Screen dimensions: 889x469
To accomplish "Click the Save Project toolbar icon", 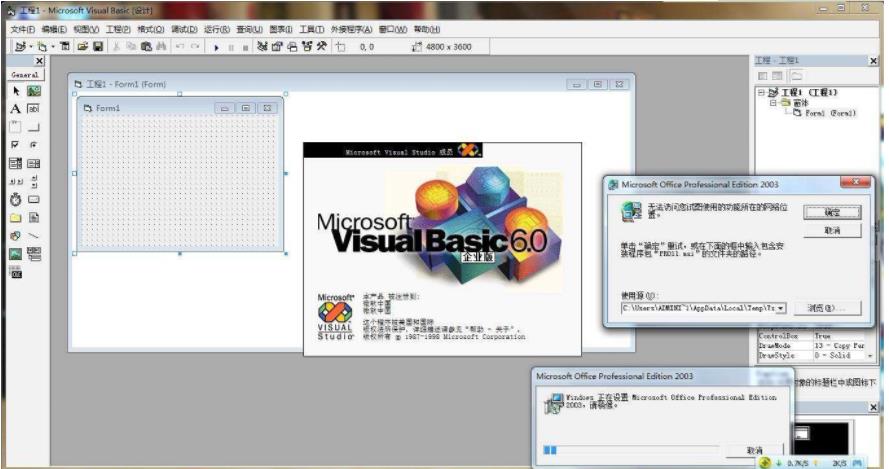I will [98, 46].
